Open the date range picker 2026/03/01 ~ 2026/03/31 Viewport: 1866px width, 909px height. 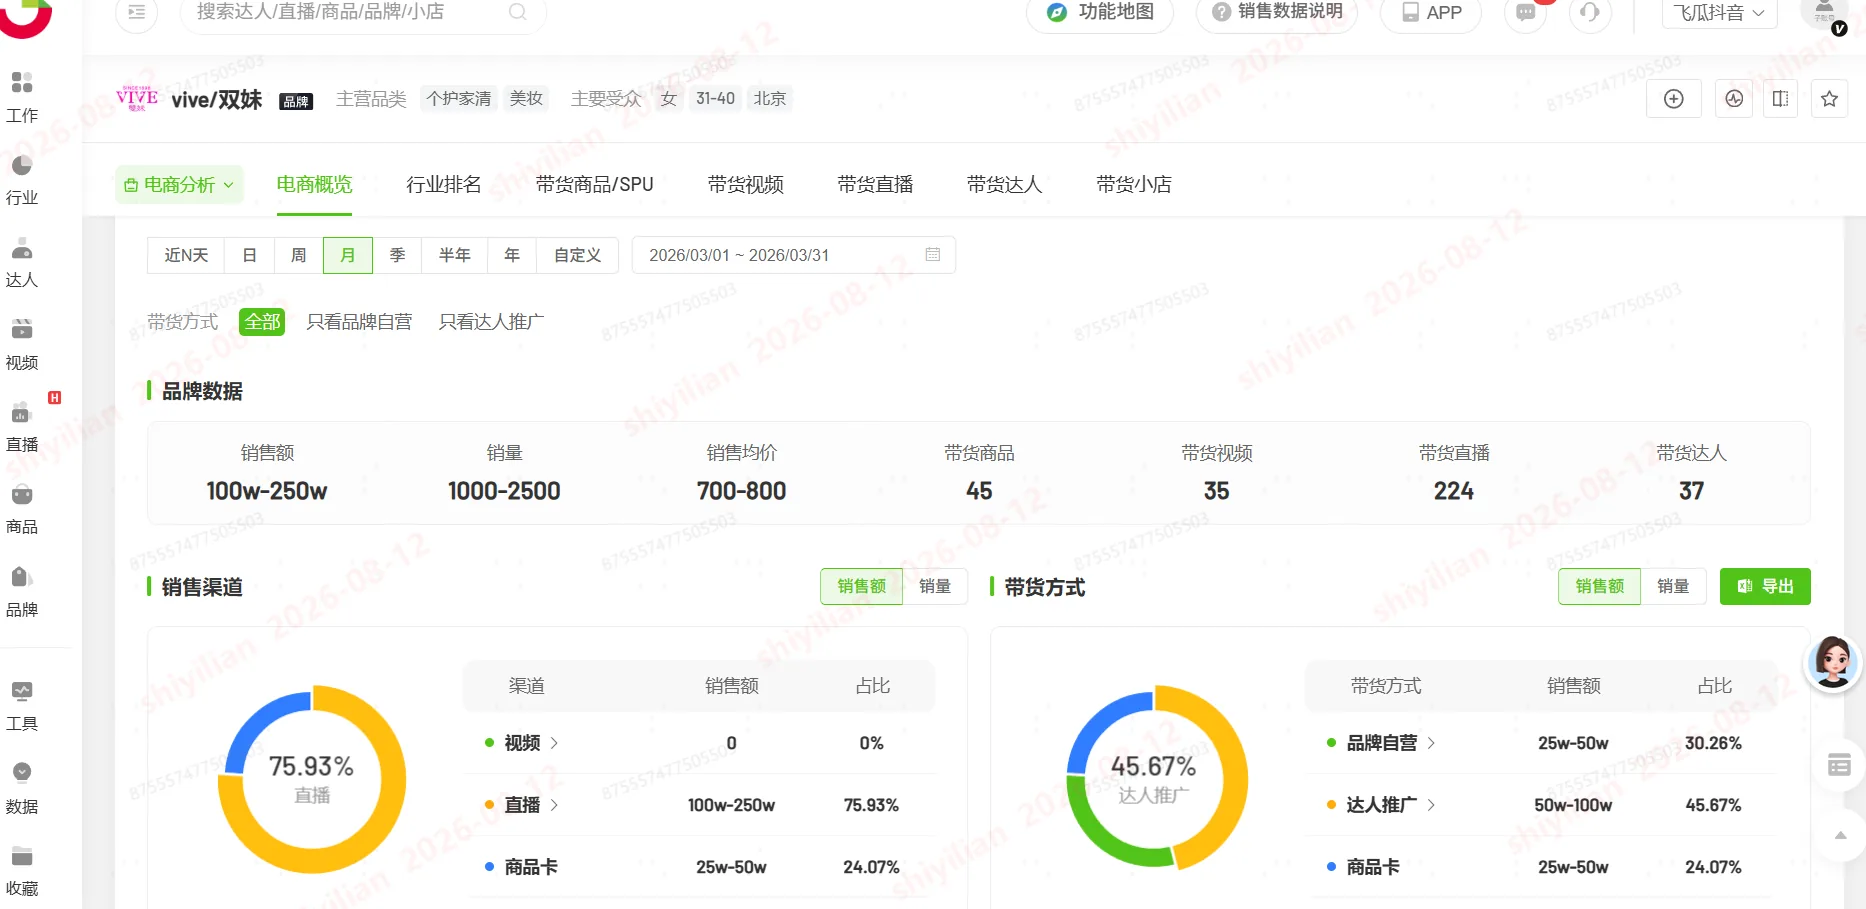click(x=794, y=255)
